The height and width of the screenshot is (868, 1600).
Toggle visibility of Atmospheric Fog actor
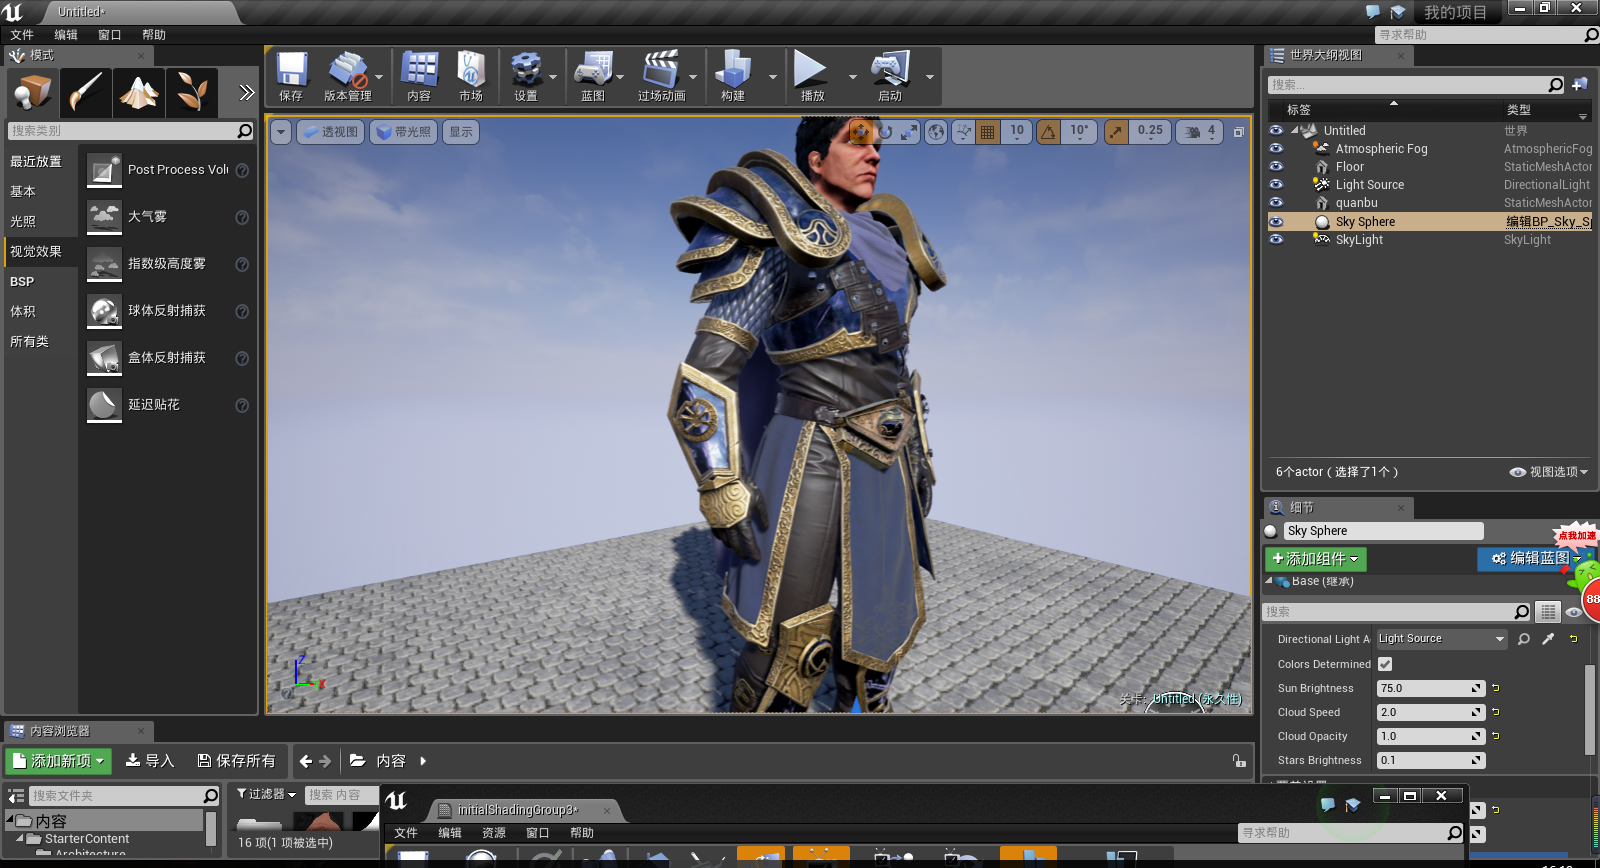(1276, 148)
